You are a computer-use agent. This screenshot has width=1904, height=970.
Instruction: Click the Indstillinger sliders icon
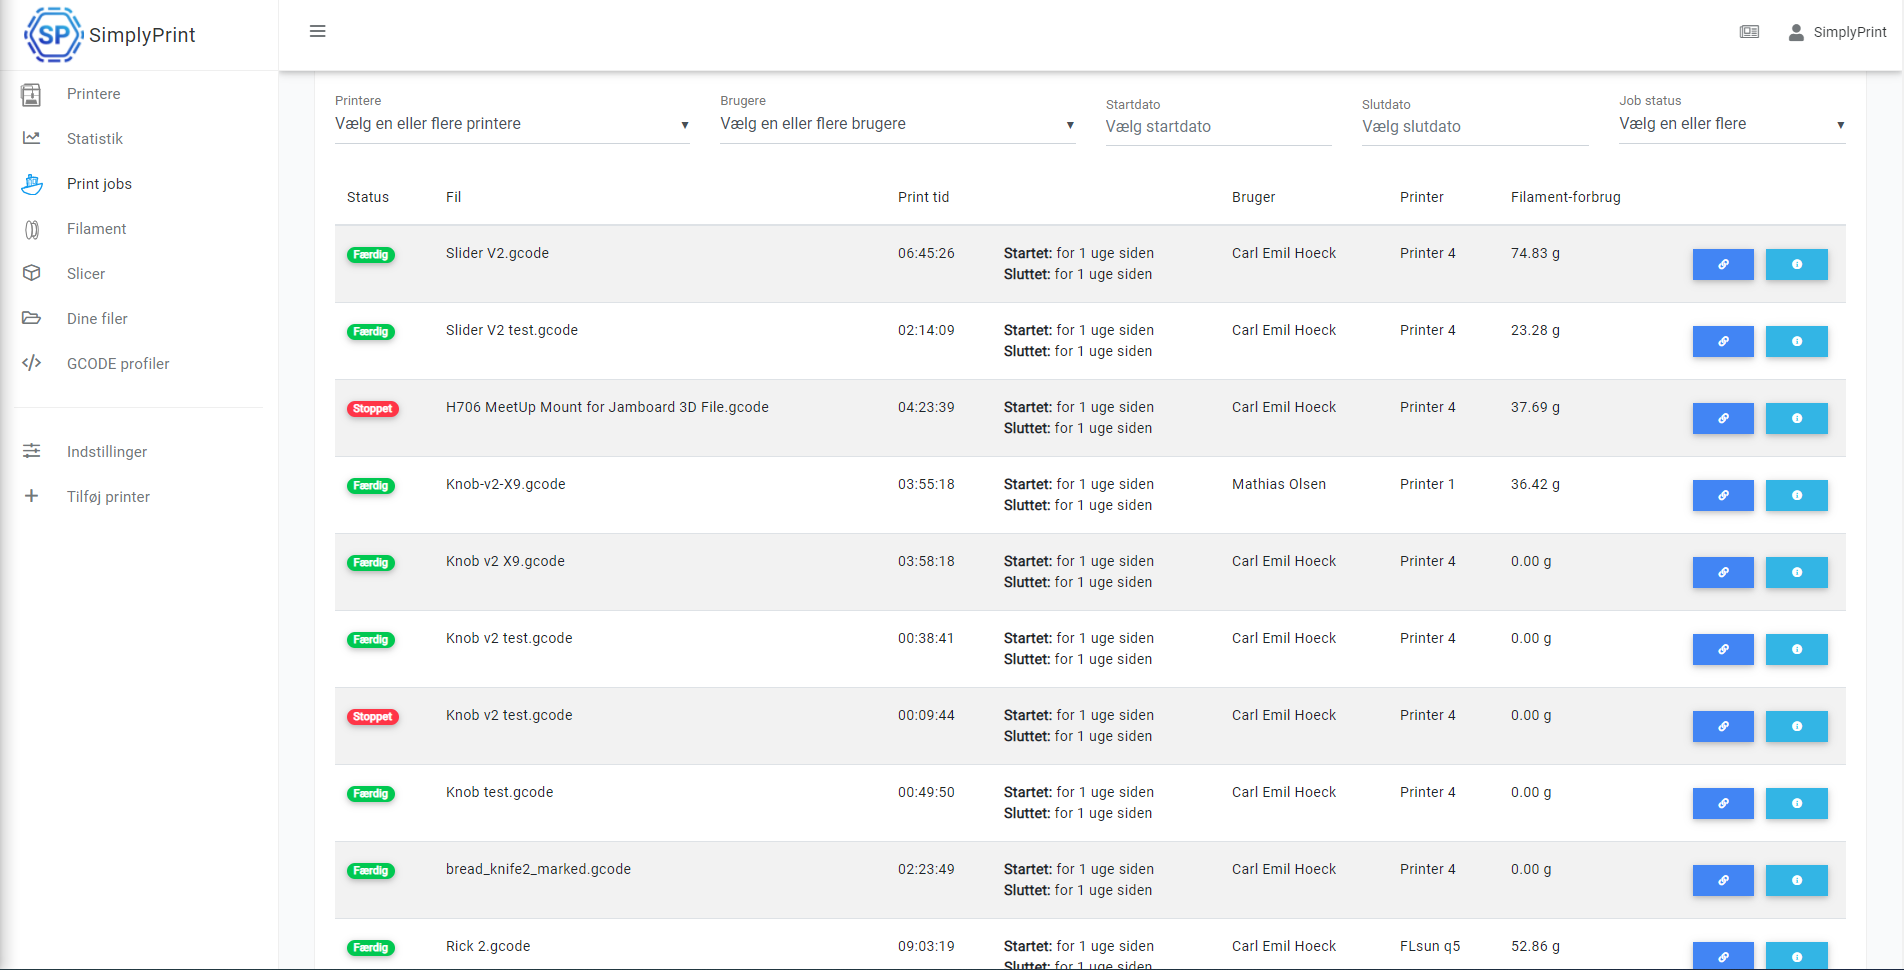(32, 451)
